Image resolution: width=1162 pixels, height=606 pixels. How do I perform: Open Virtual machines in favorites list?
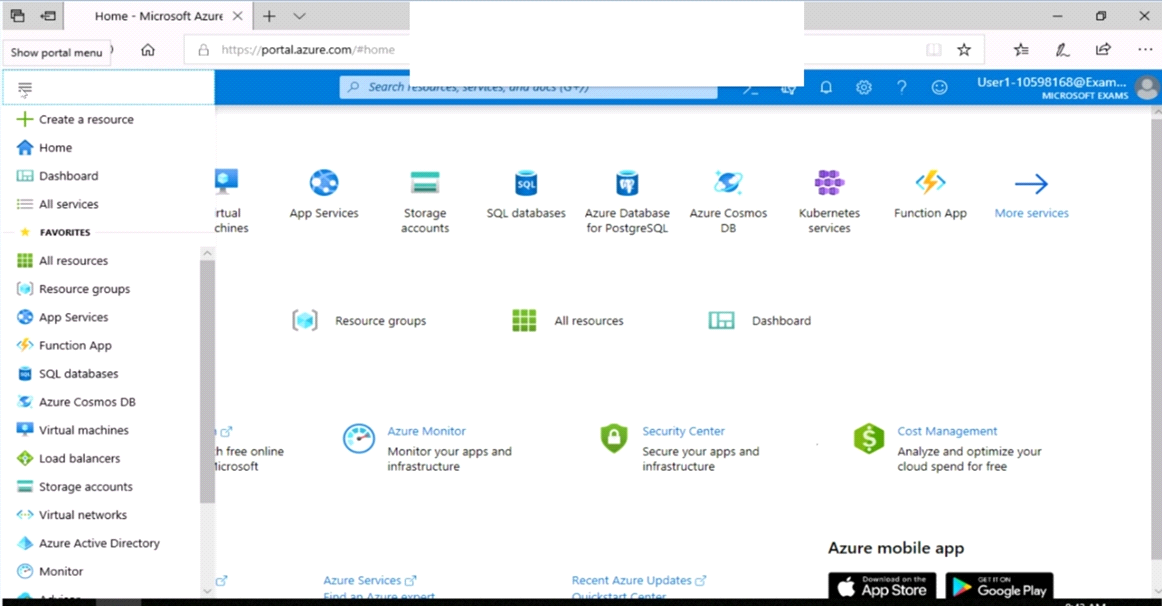[84, 430]
